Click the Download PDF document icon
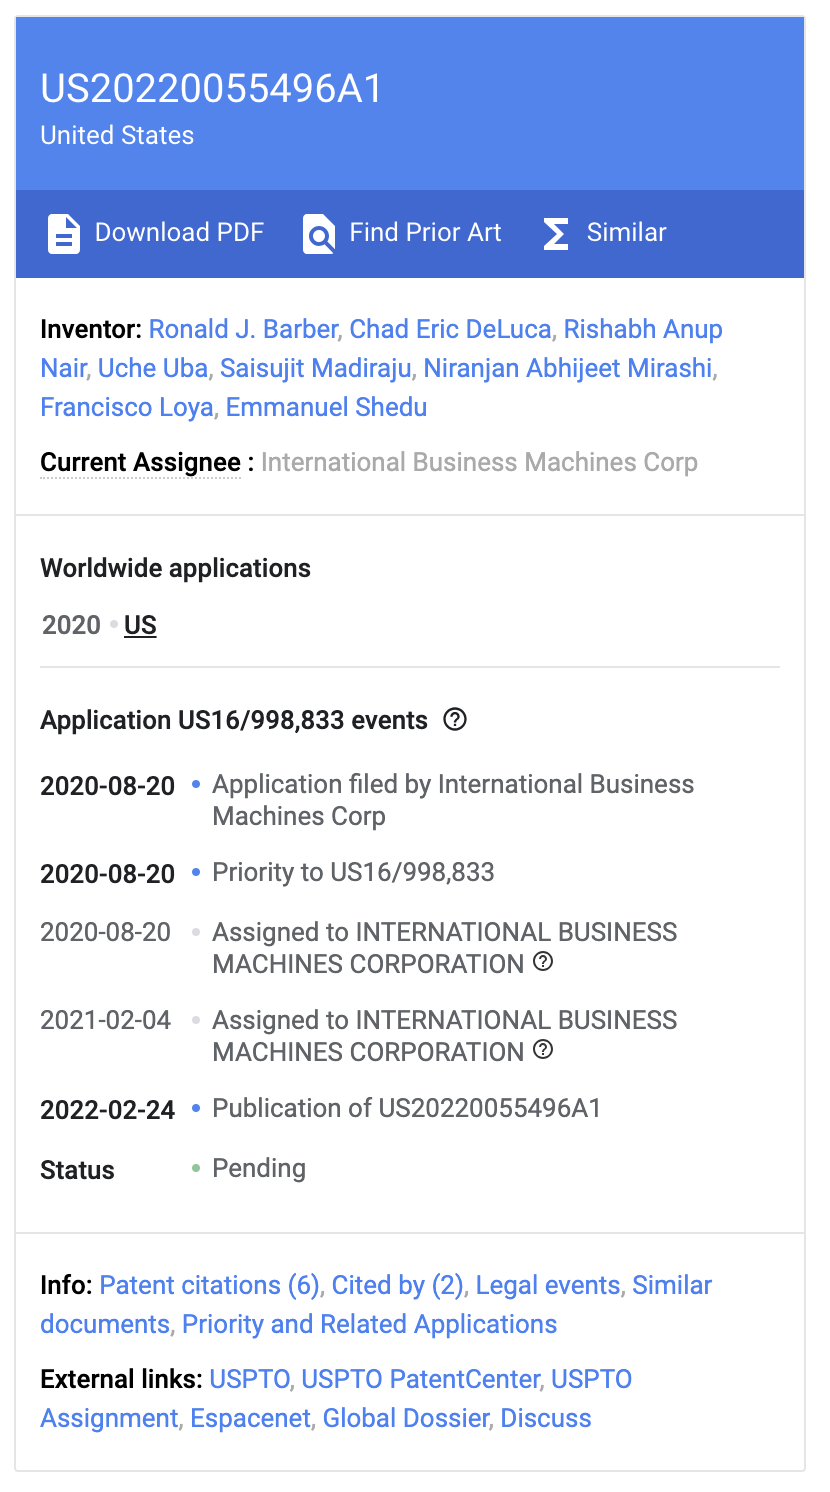 pos(64,233)
